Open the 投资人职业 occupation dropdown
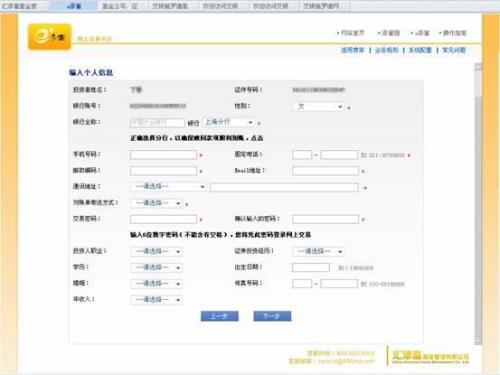This screenshot has width=500, height=375. [x=156, y=251]
